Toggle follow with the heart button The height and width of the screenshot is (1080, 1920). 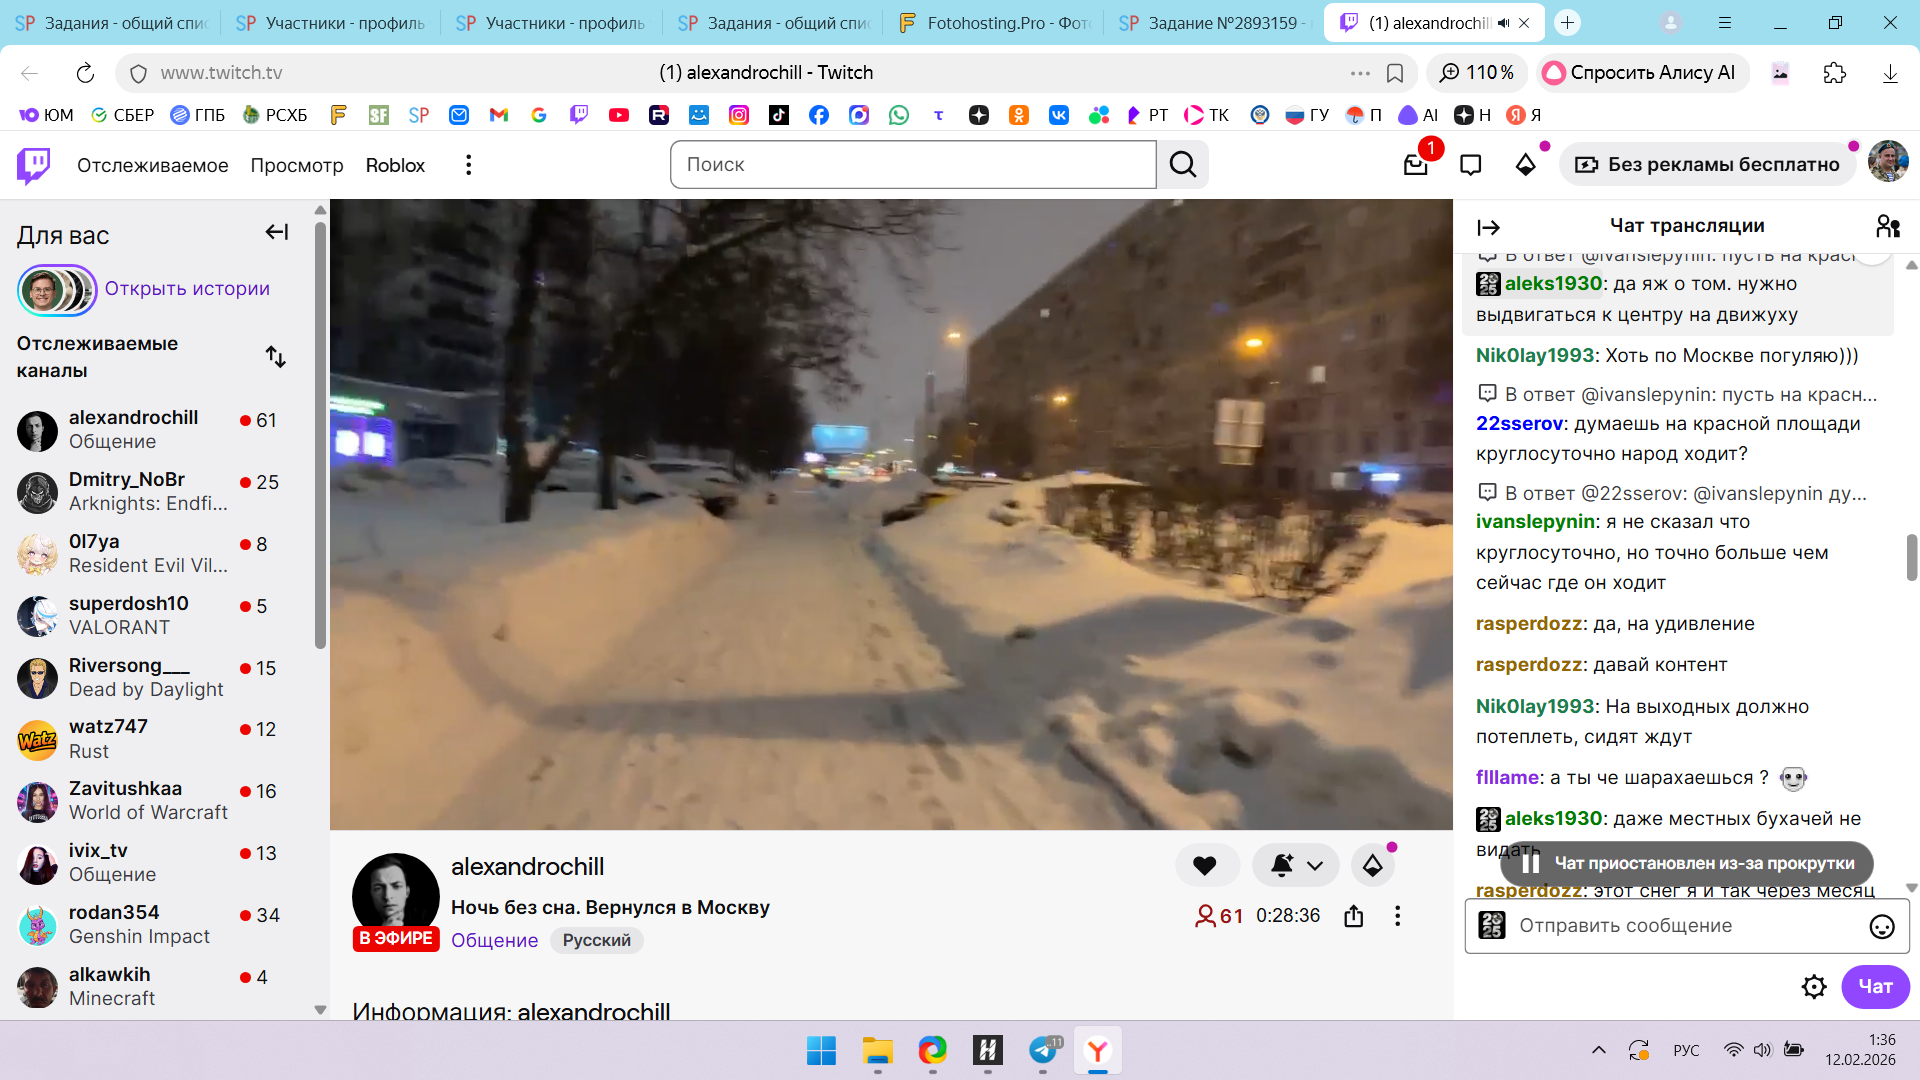point(1205,866)
